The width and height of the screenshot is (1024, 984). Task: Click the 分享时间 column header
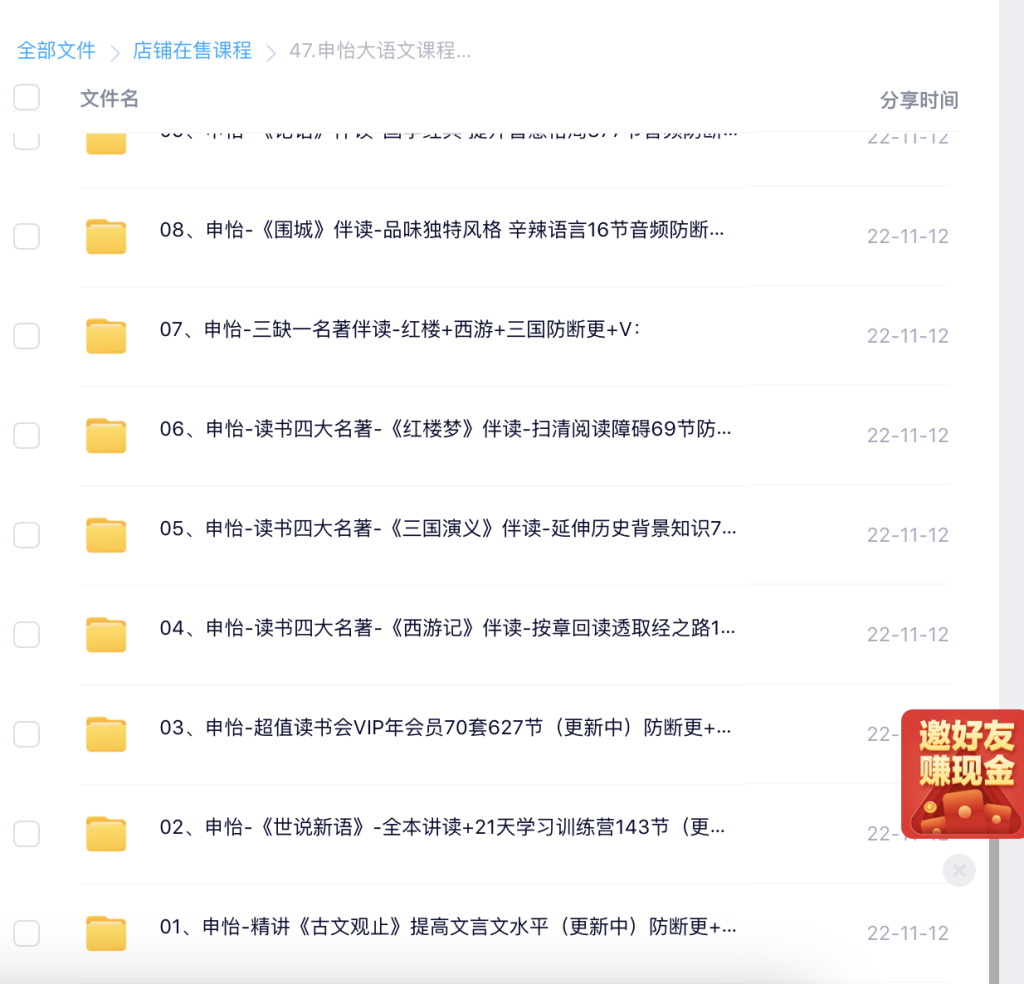pyautogui.click(x=919, y=100)
